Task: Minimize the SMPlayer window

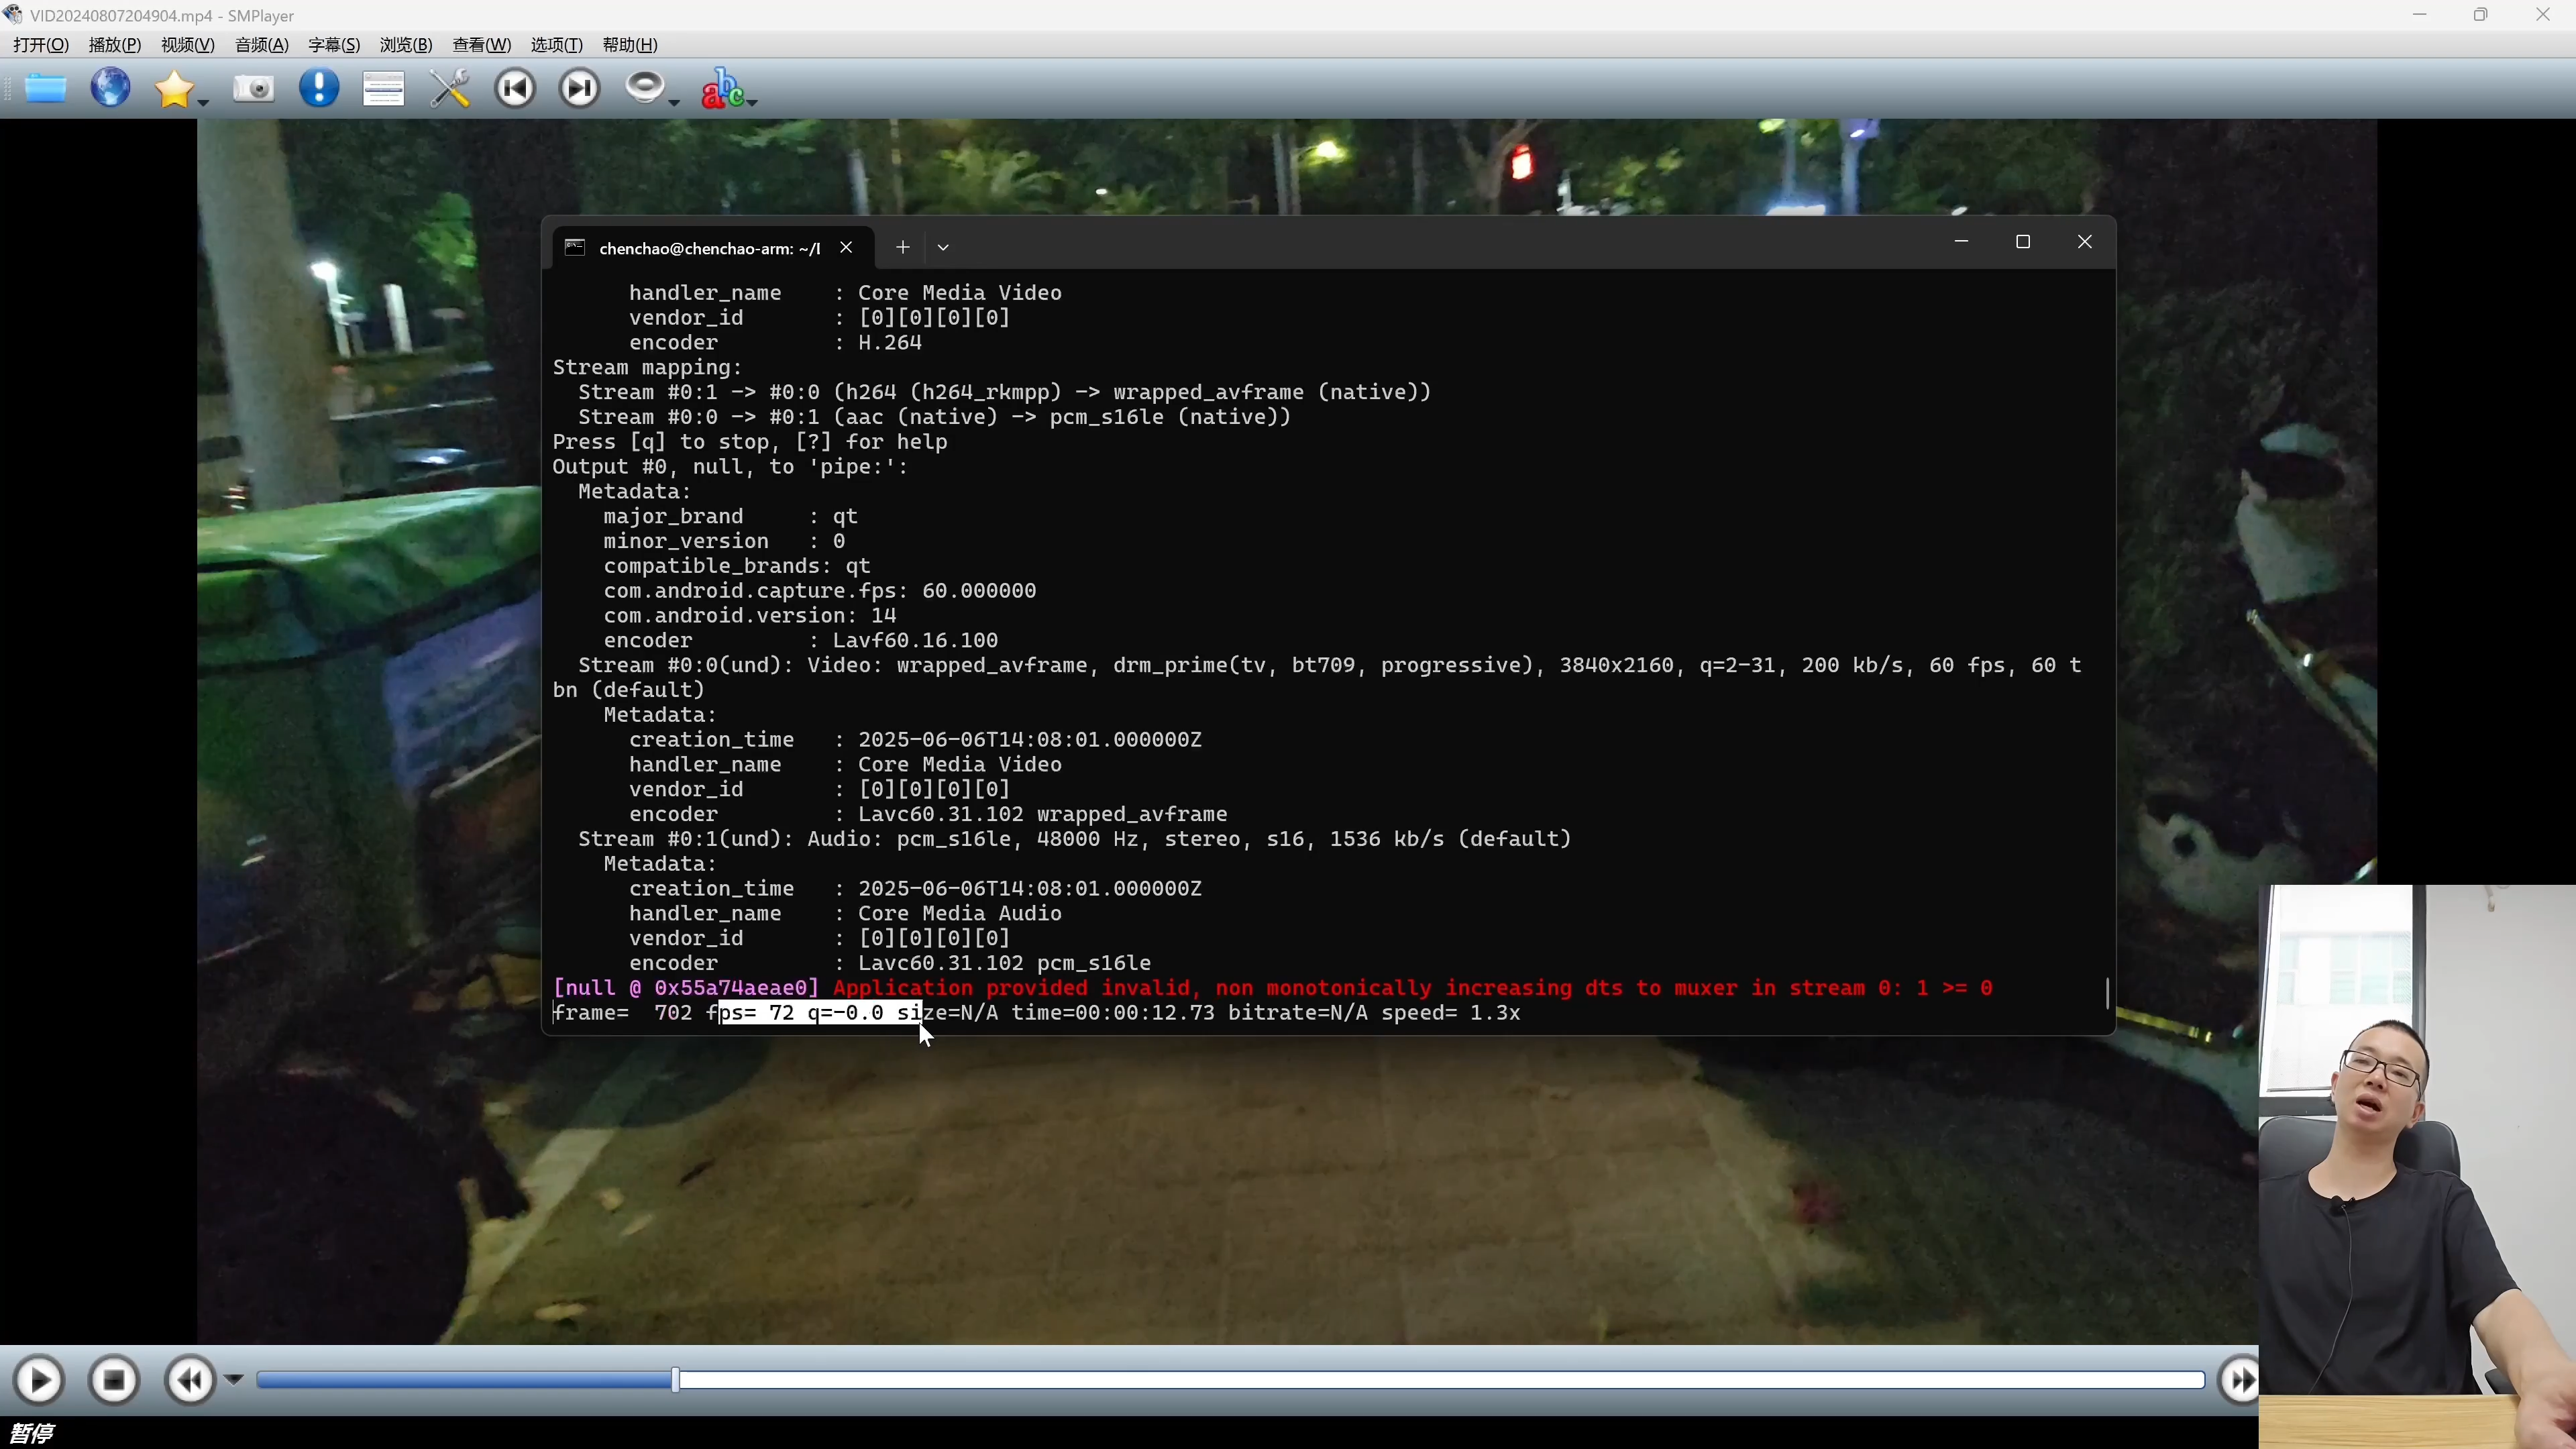Action: click(x=2420, y=15)
